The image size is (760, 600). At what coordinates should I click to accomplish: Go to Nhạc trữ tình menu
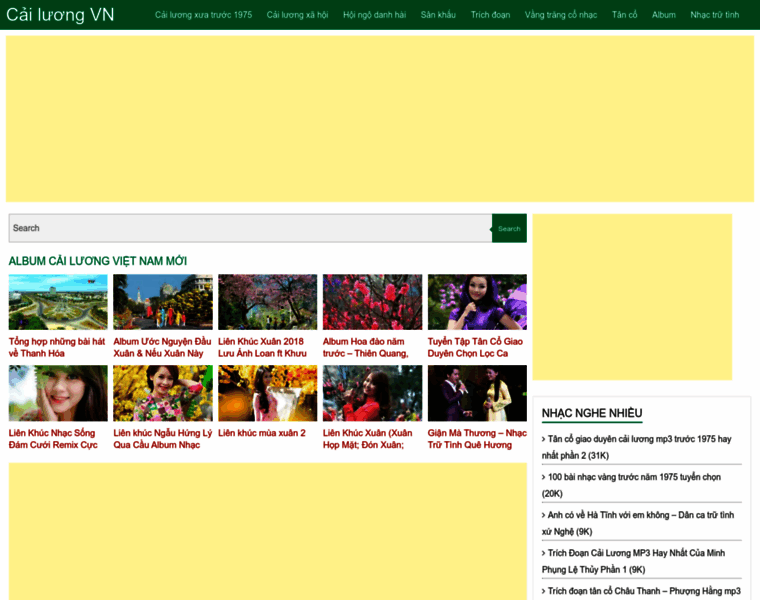pyautogui.click(x=714, y=15)
